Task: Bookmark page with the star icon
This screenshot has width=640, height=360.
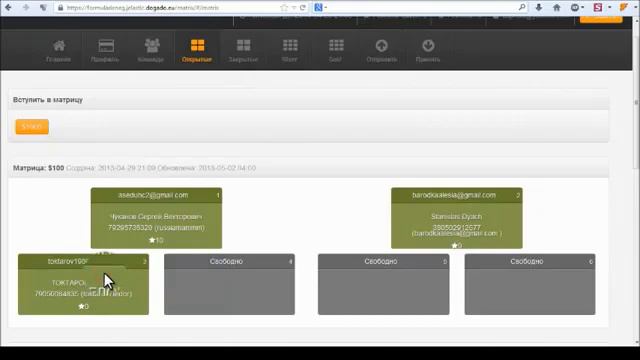Action: coord(284,8)
